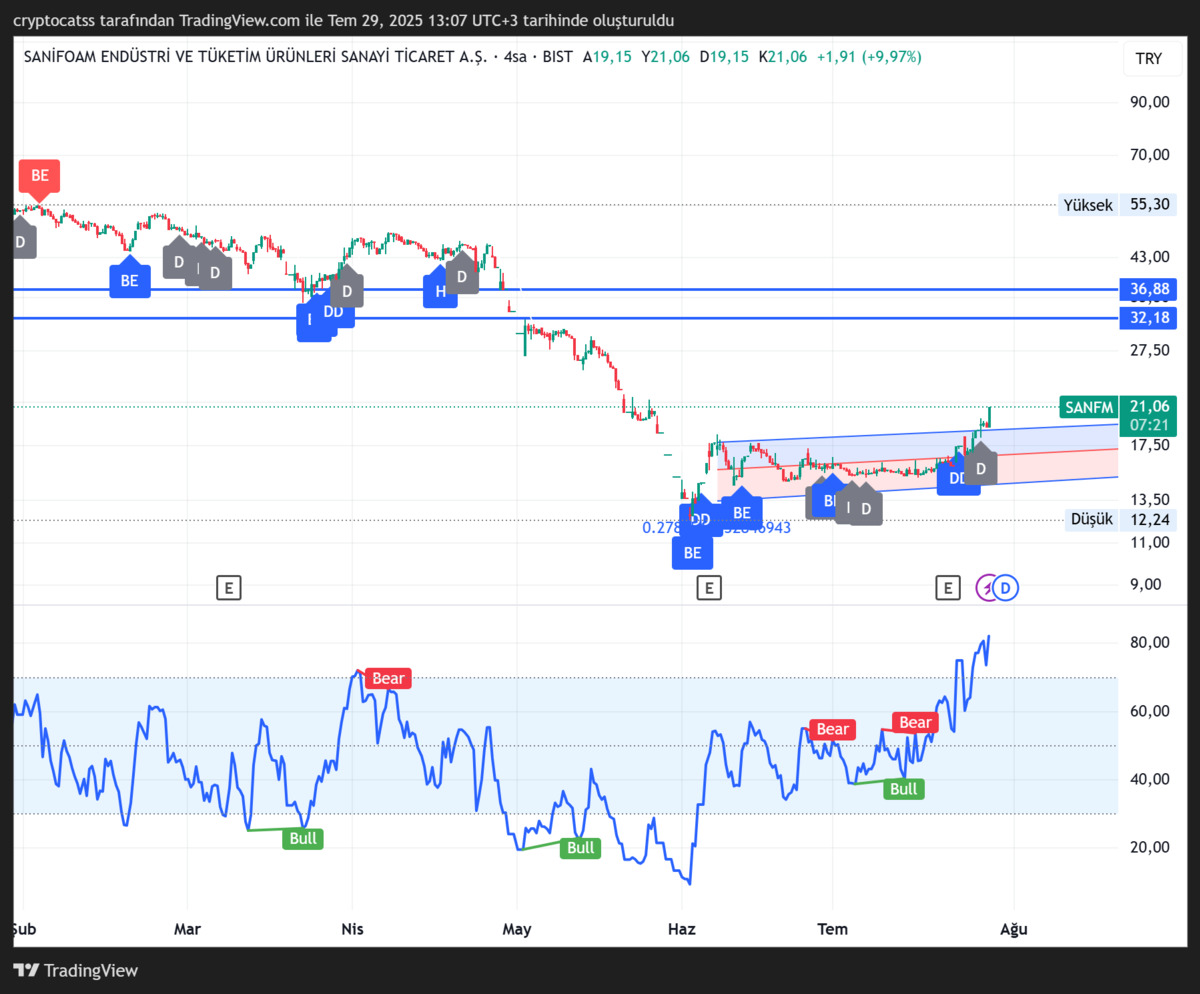Viewport: 1200px width, 994px height.
Task: Select the 36,88 horizontal line price label
Action: pos(1148,290)
